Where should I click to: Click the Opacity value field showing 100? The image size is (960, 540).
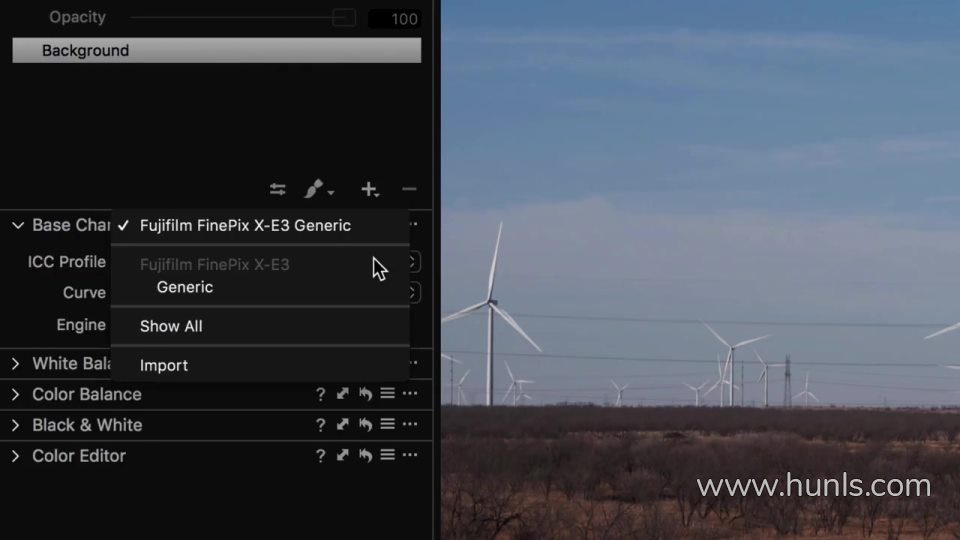(x=394, y=19)
